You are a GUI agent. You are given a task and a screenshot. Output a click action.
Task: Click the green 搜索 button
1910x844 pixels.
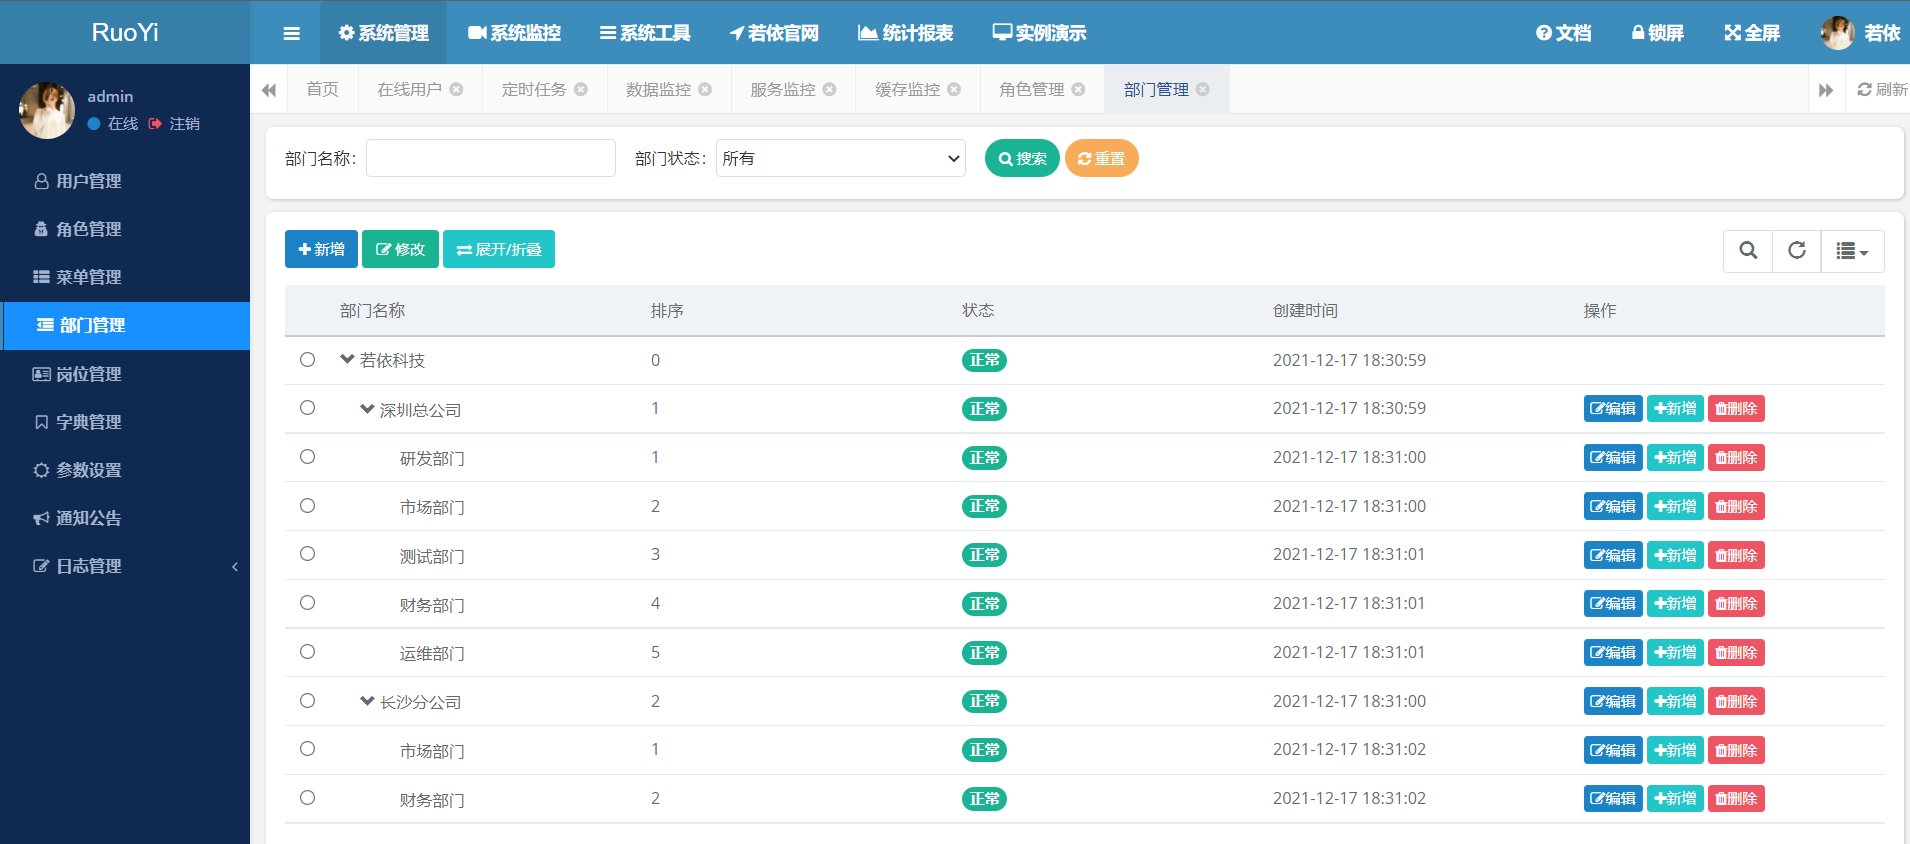tap(1021, 158)
